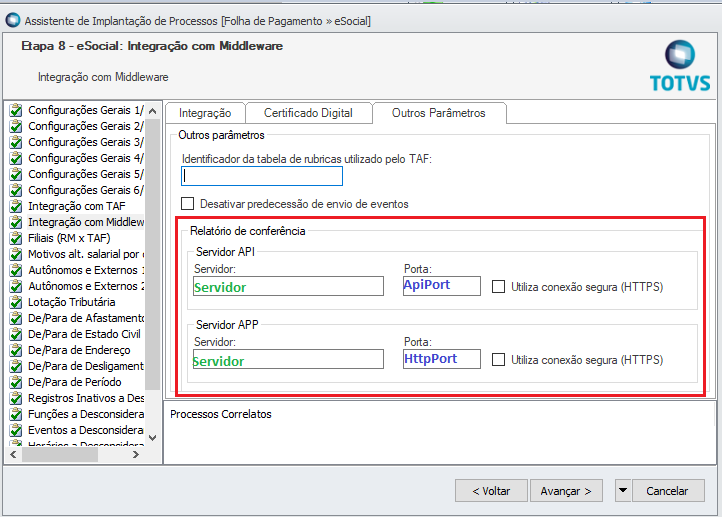Click the Servidor API Porta field

click(442, 286)
